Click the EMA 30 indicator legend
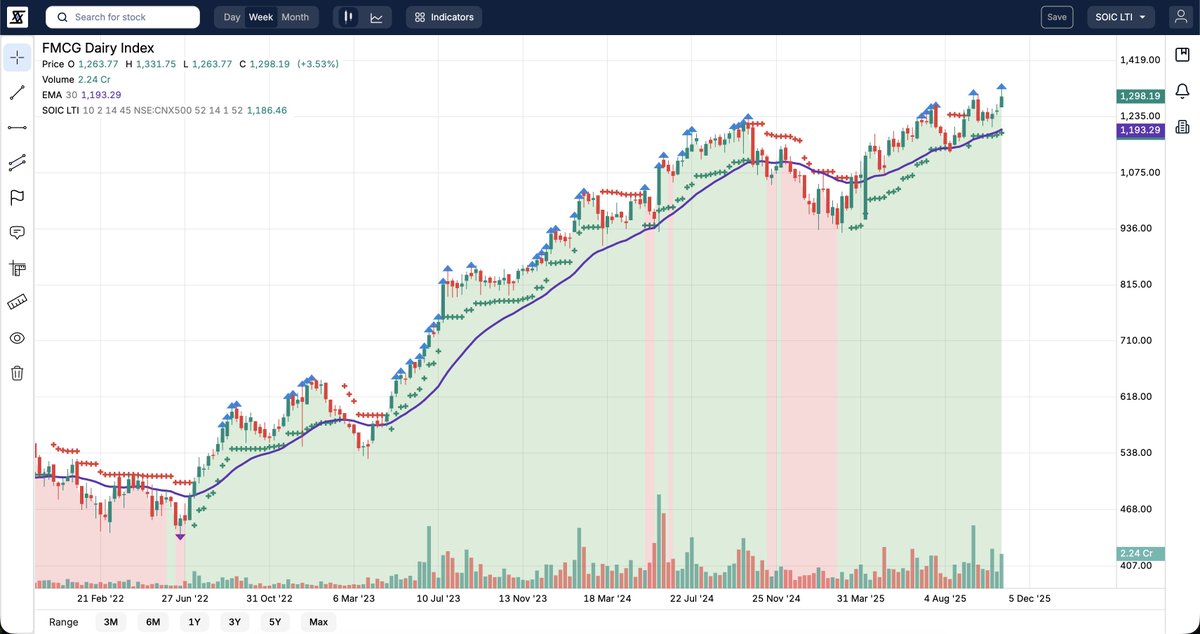 pos(82,95)
